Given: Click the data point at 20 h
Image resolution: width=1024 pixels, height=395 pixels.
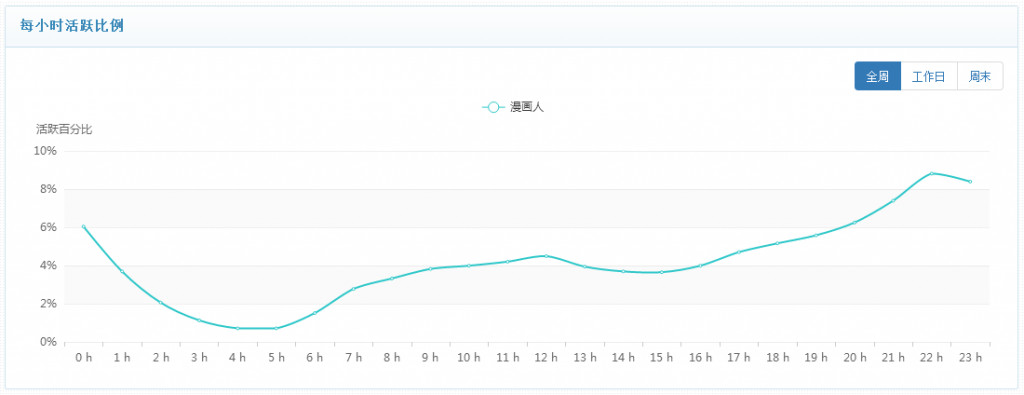Looking at the screenshot, I should point(854,223).
